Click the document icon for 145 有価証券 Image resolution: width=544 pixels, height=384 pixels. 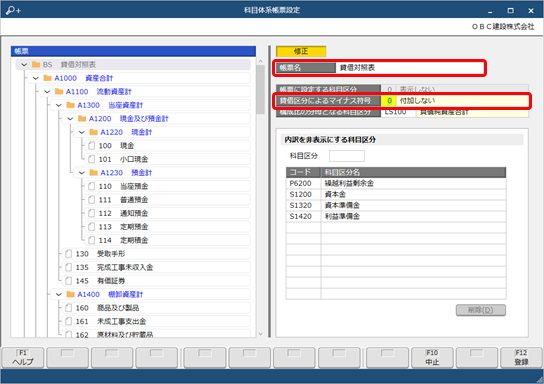[68, 281]
